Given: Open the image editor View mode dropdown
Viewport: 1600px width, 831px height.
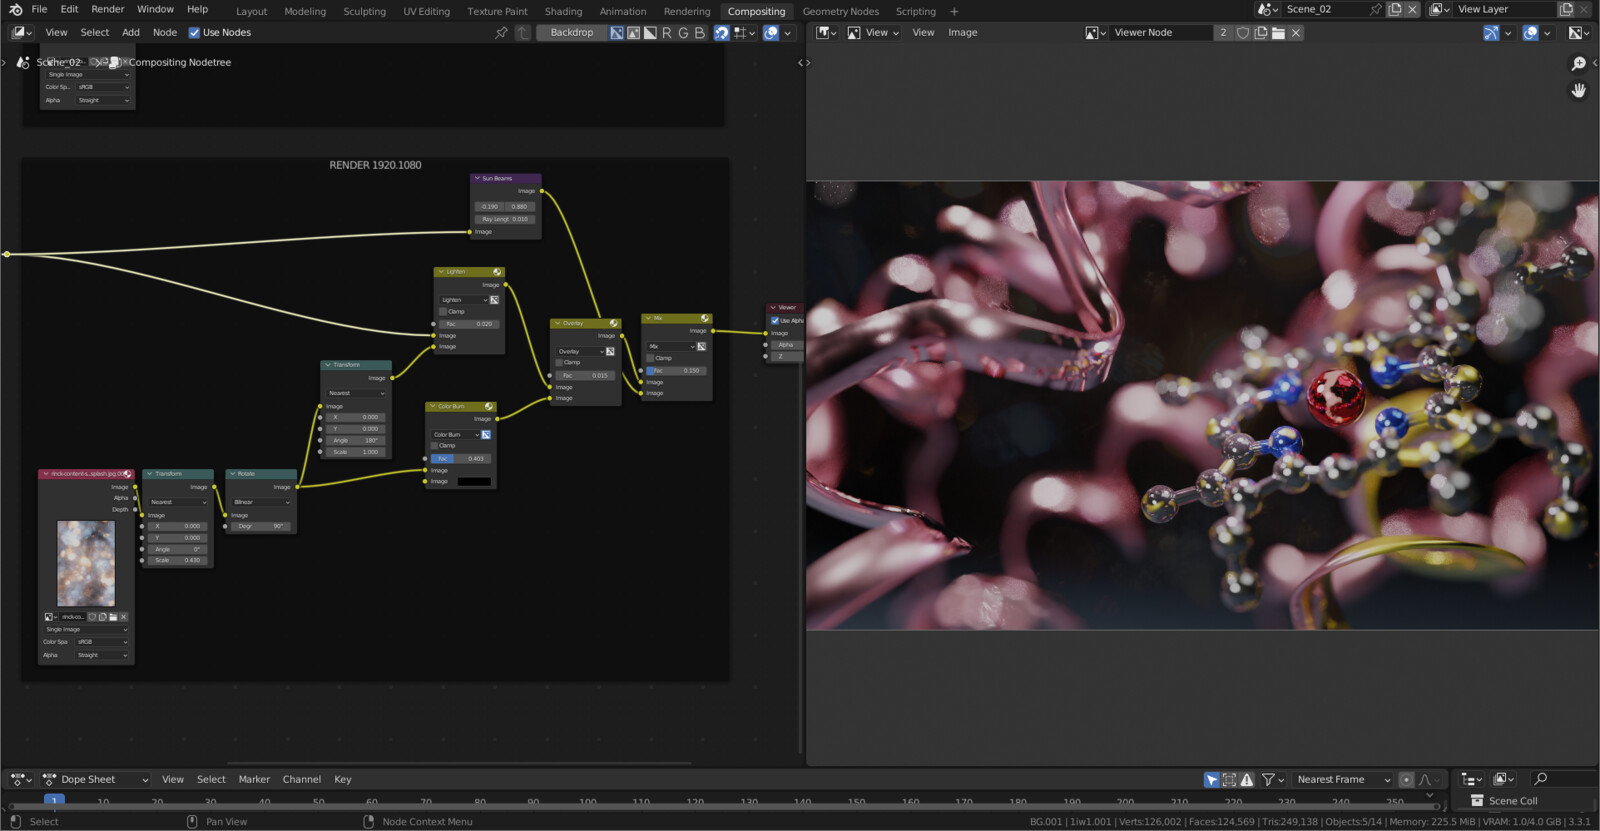Looking at the screenshot, I should tap(873, 33).
